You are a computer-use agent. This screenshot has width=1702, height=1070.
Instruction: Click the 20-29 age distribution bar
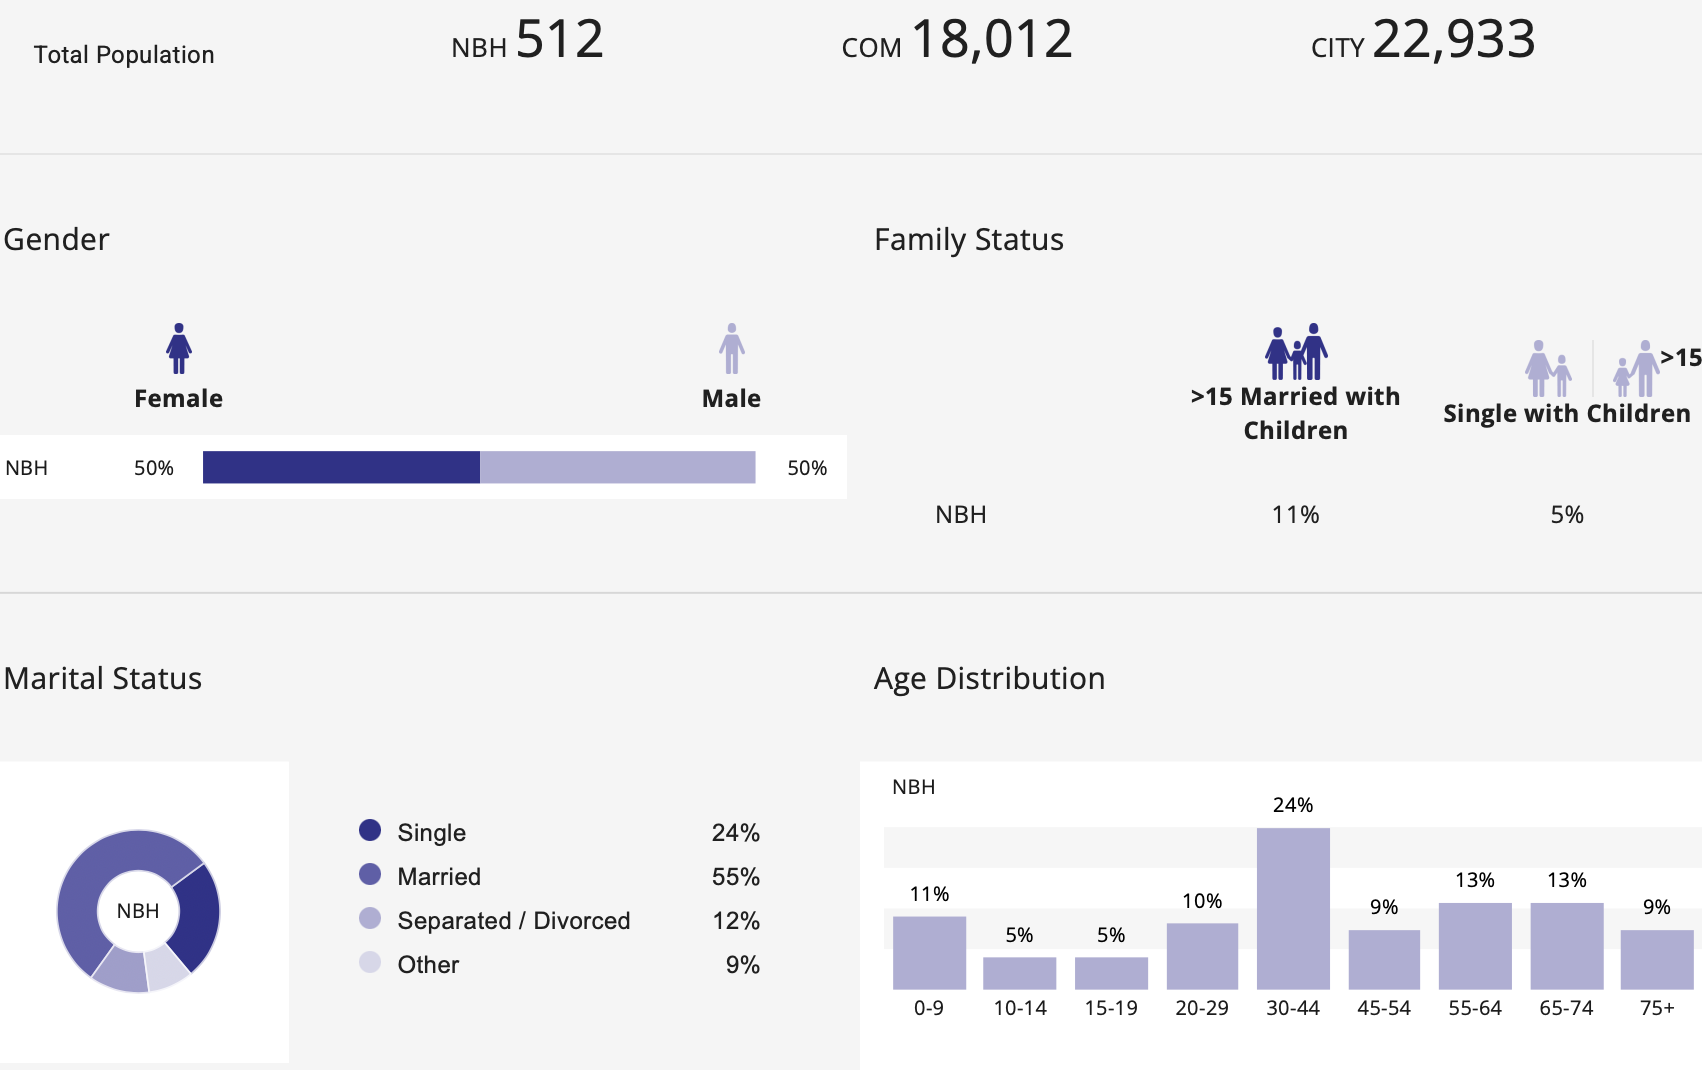[1202, 955]
